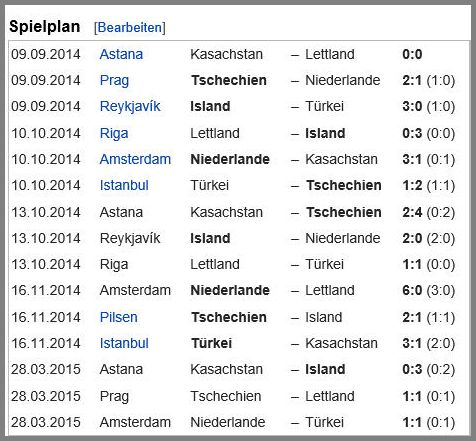Select bold Island in the Riga row
The height and width of the screenshot is (441, 476).
(x=325, y=133)
